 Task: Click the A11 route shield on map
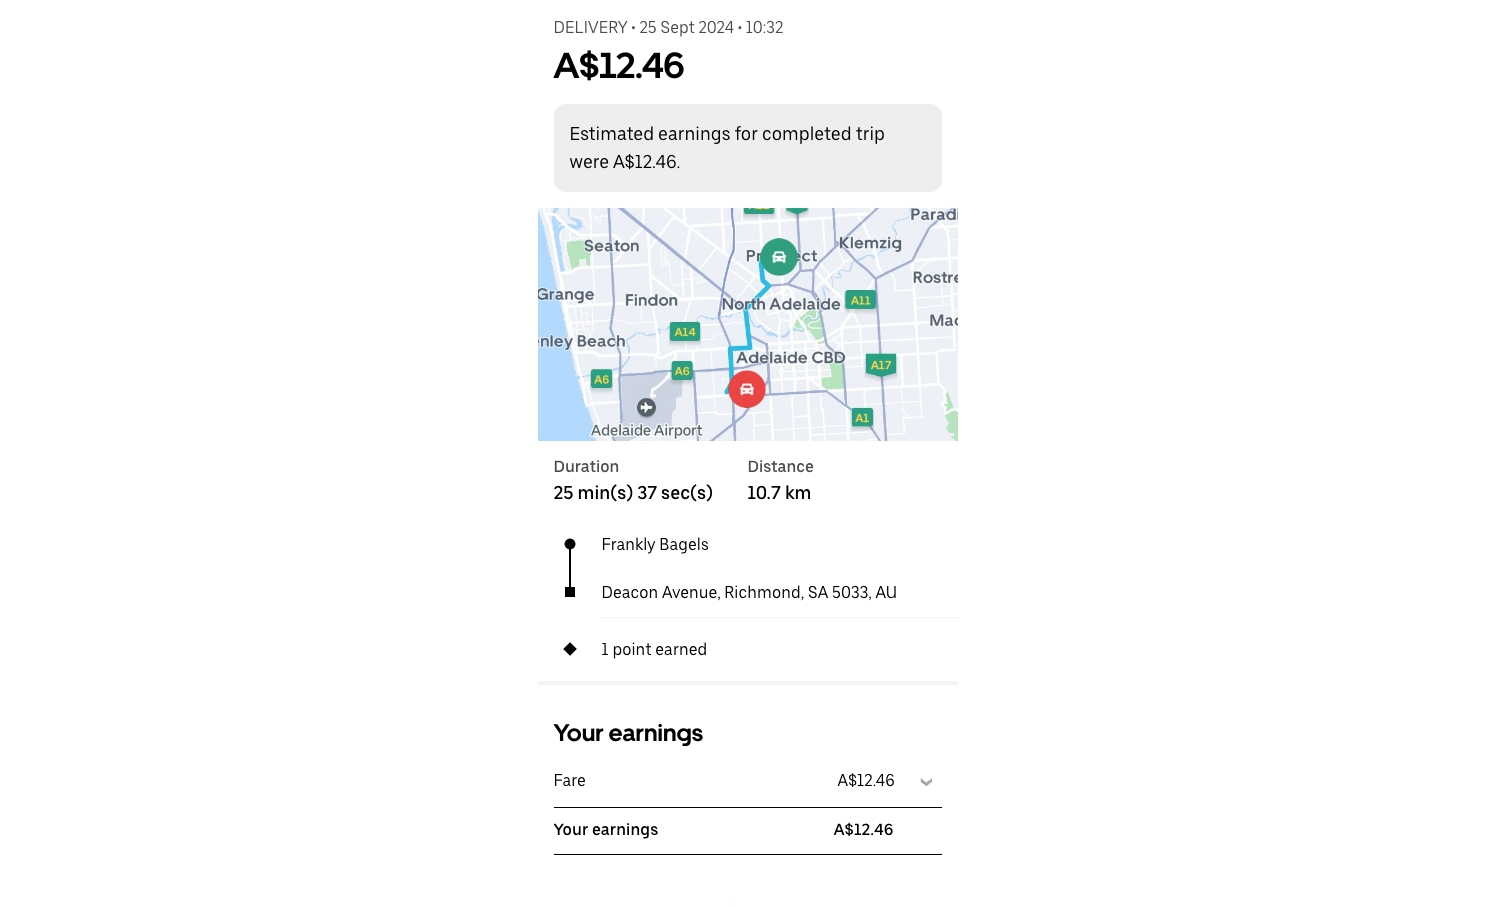pyautogui.click(x=861, y=300)
